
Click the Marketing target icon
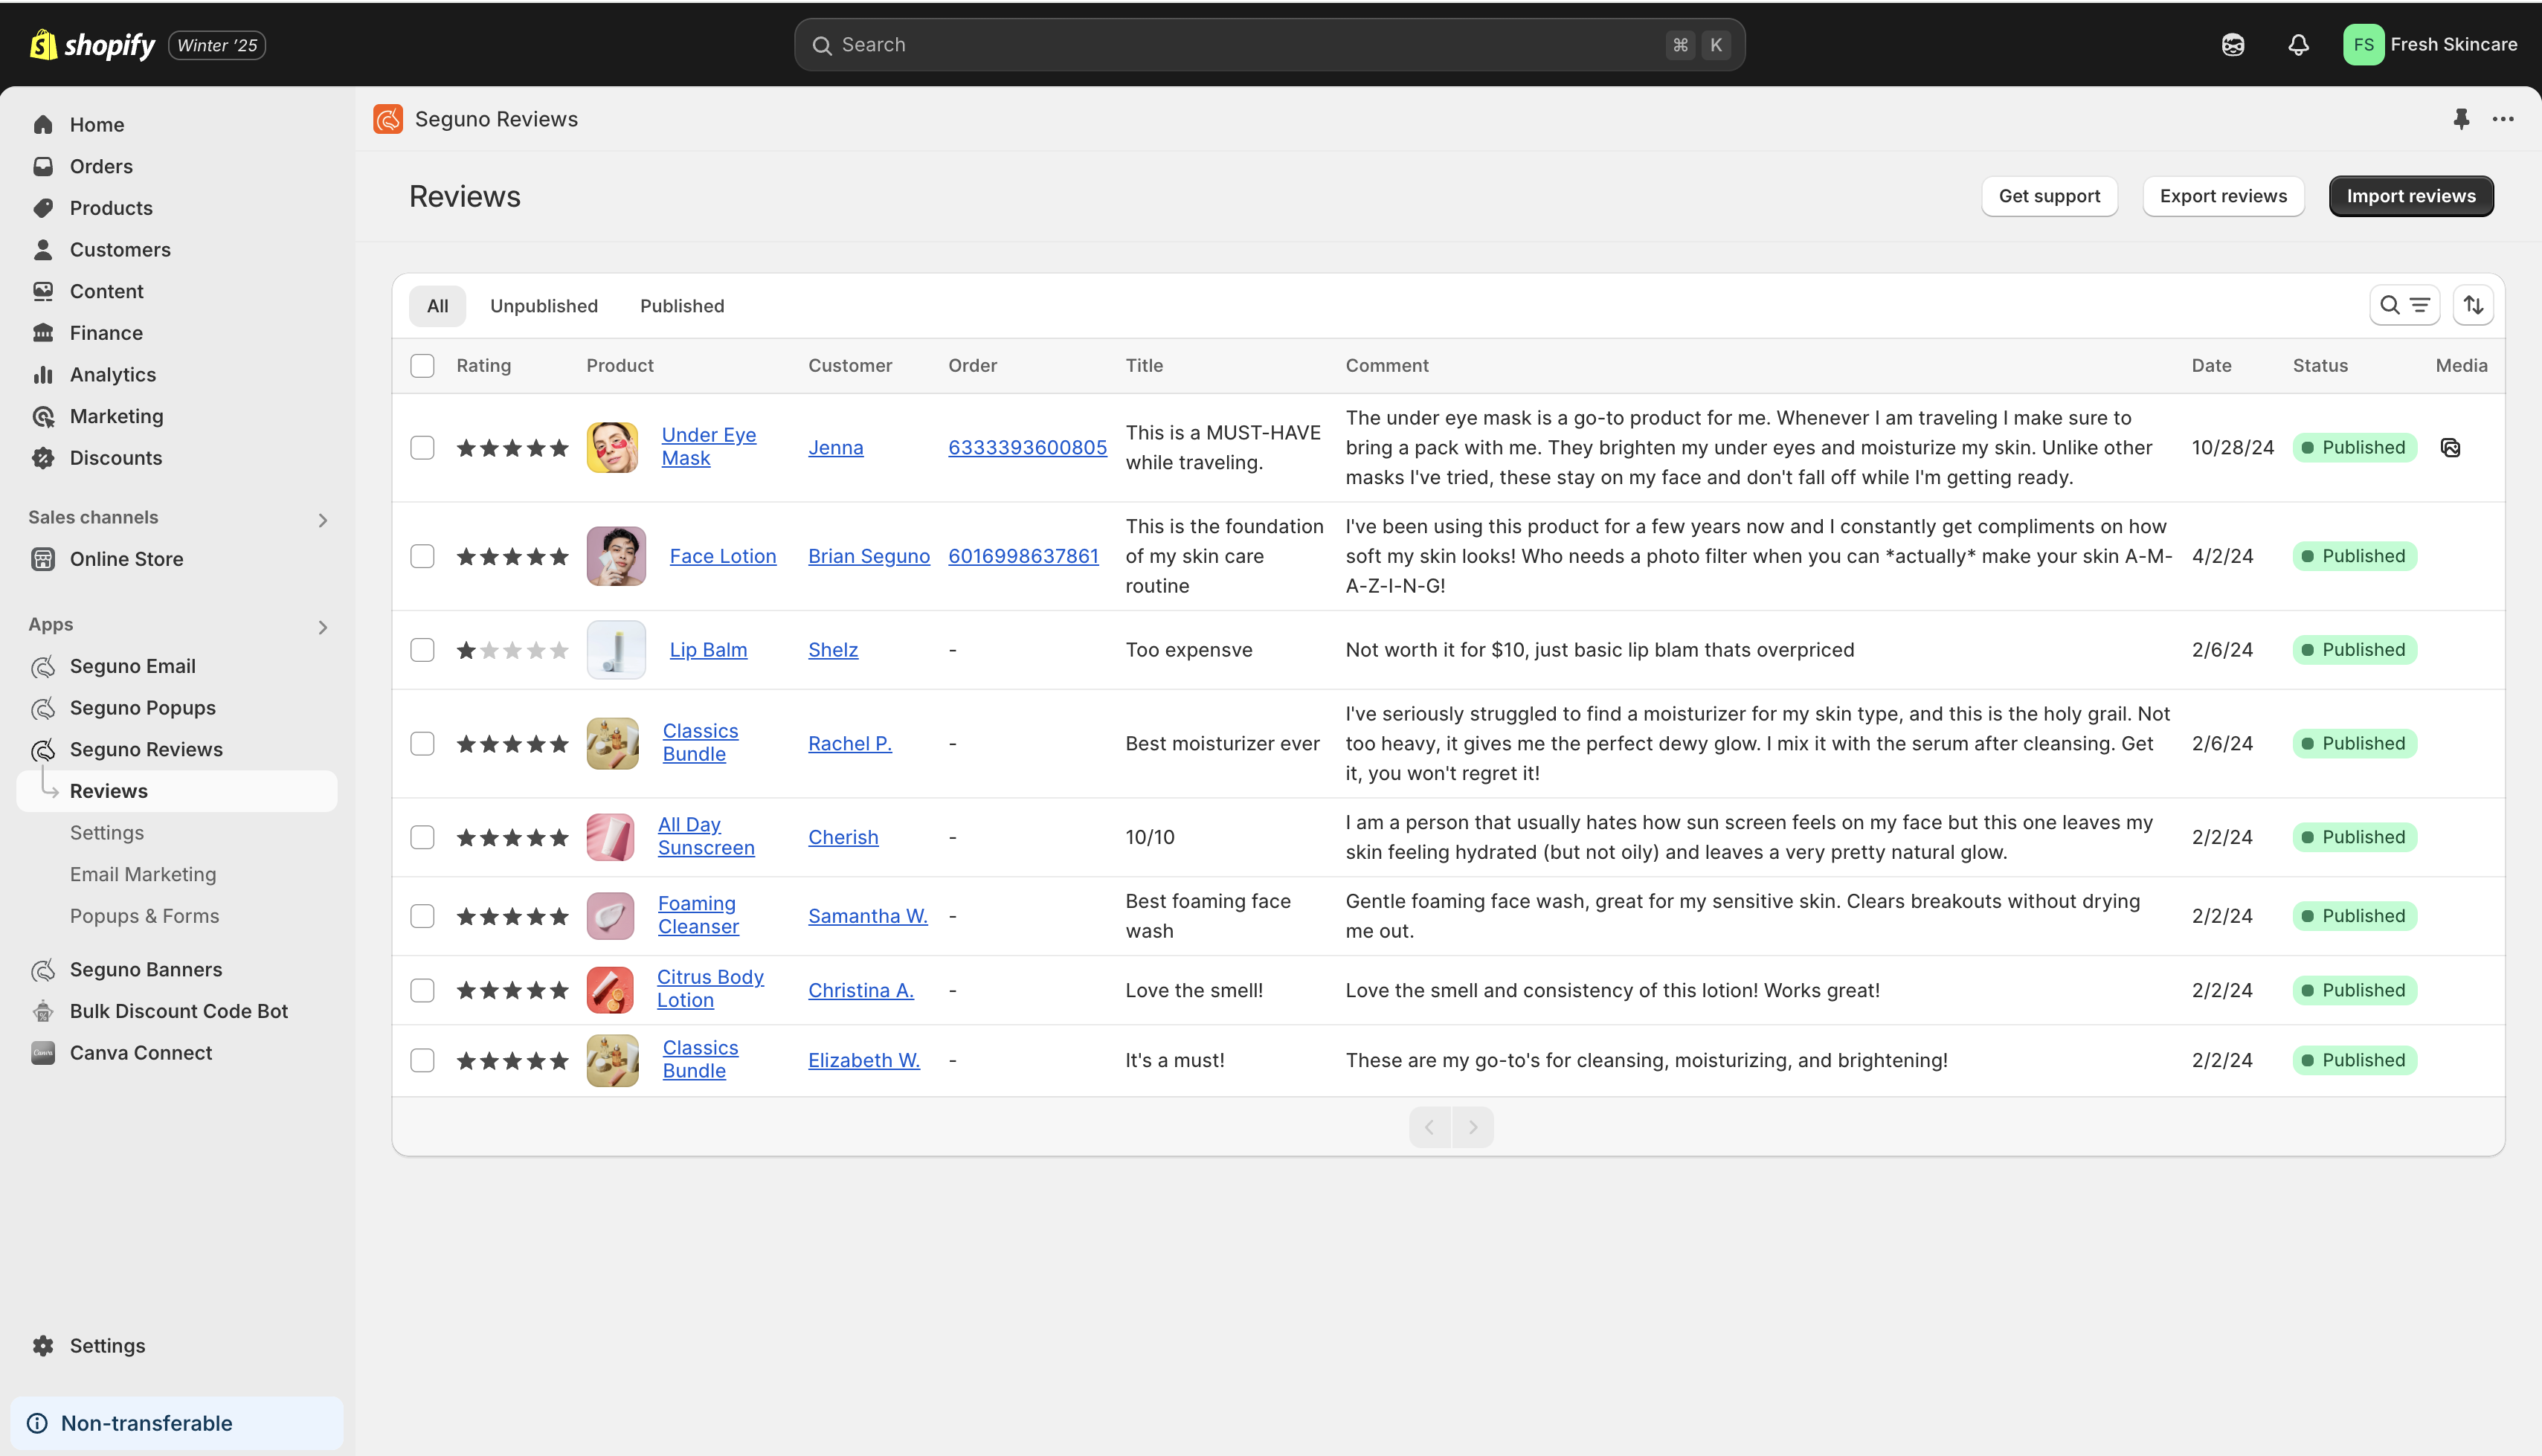click(43, 416)
